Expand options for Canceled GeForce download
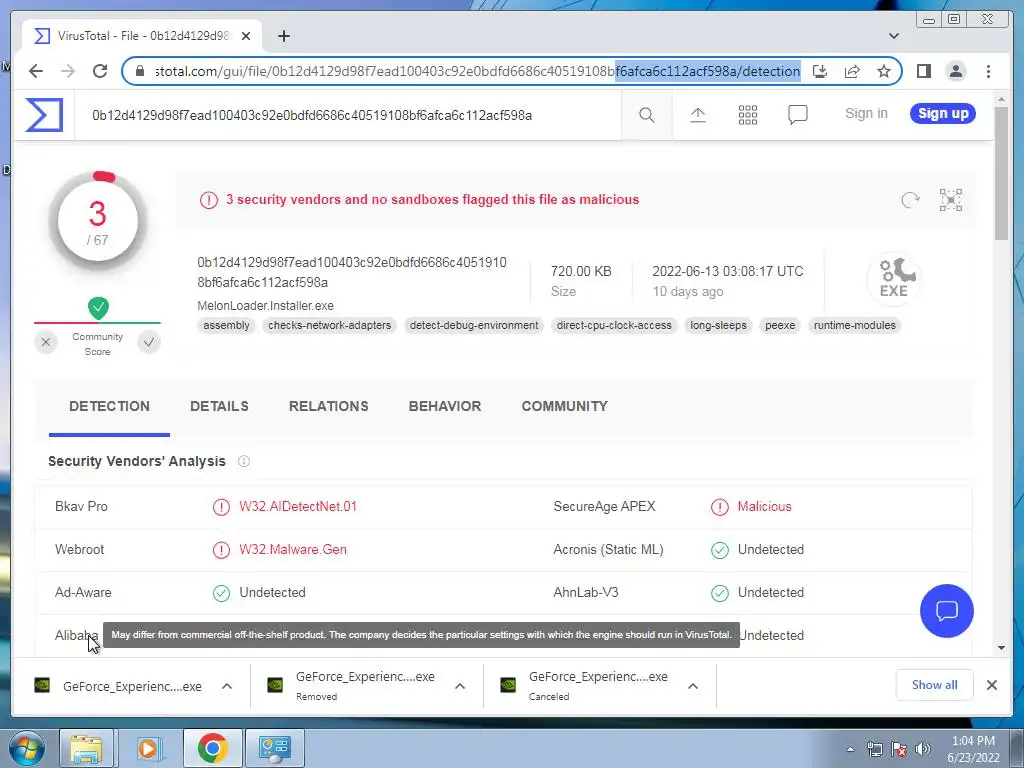The image size is (1024, 768). click(693, 686)
